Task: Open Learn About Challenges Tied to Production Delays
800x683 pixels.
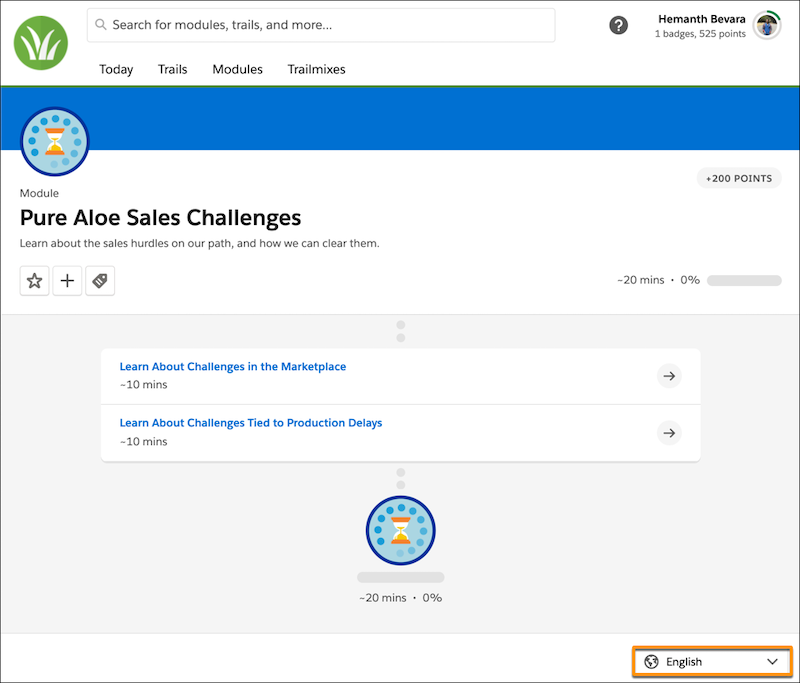Action: [x=251, y=423]
